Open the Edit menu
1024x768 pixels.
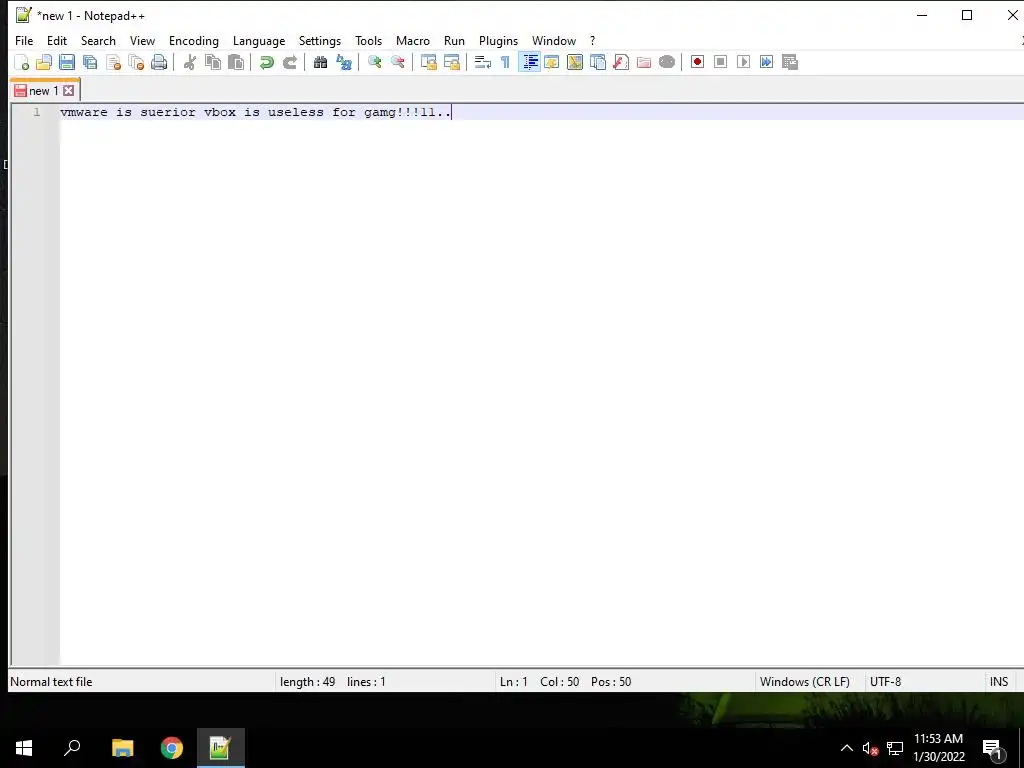[x=57, y=40]
